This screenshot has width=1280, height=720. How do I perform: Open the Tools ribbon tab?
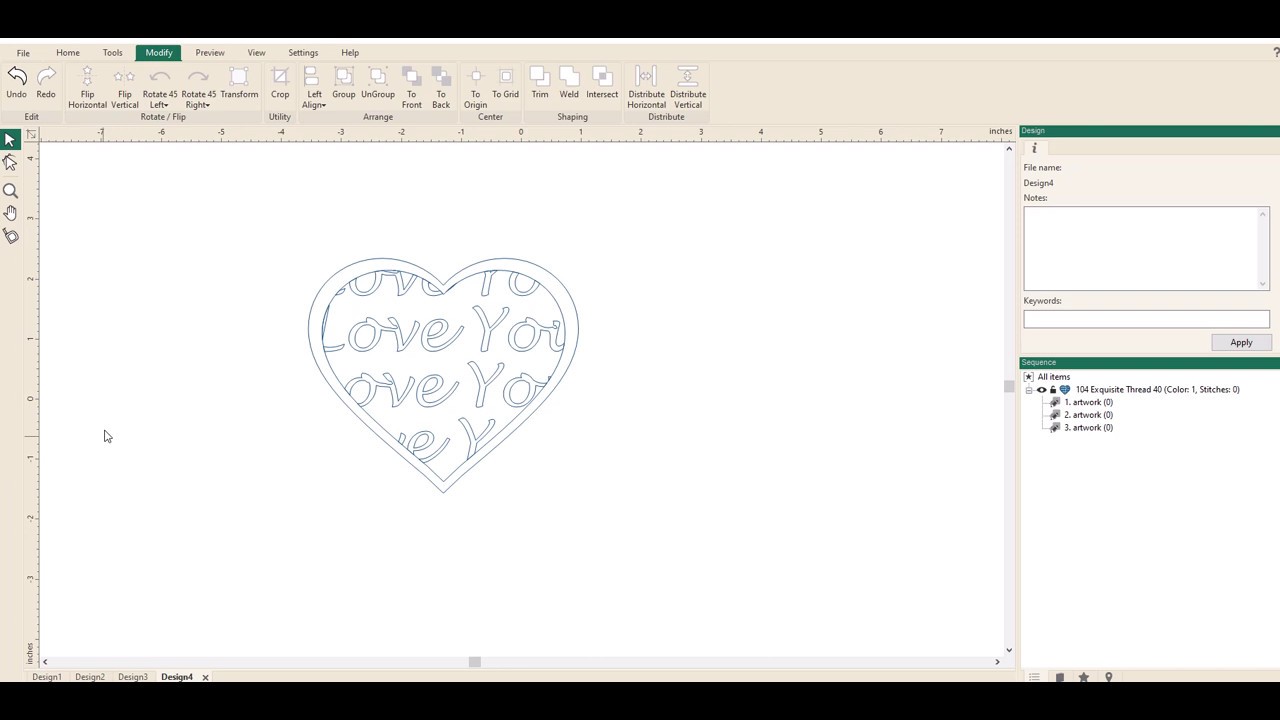point(112,53)
